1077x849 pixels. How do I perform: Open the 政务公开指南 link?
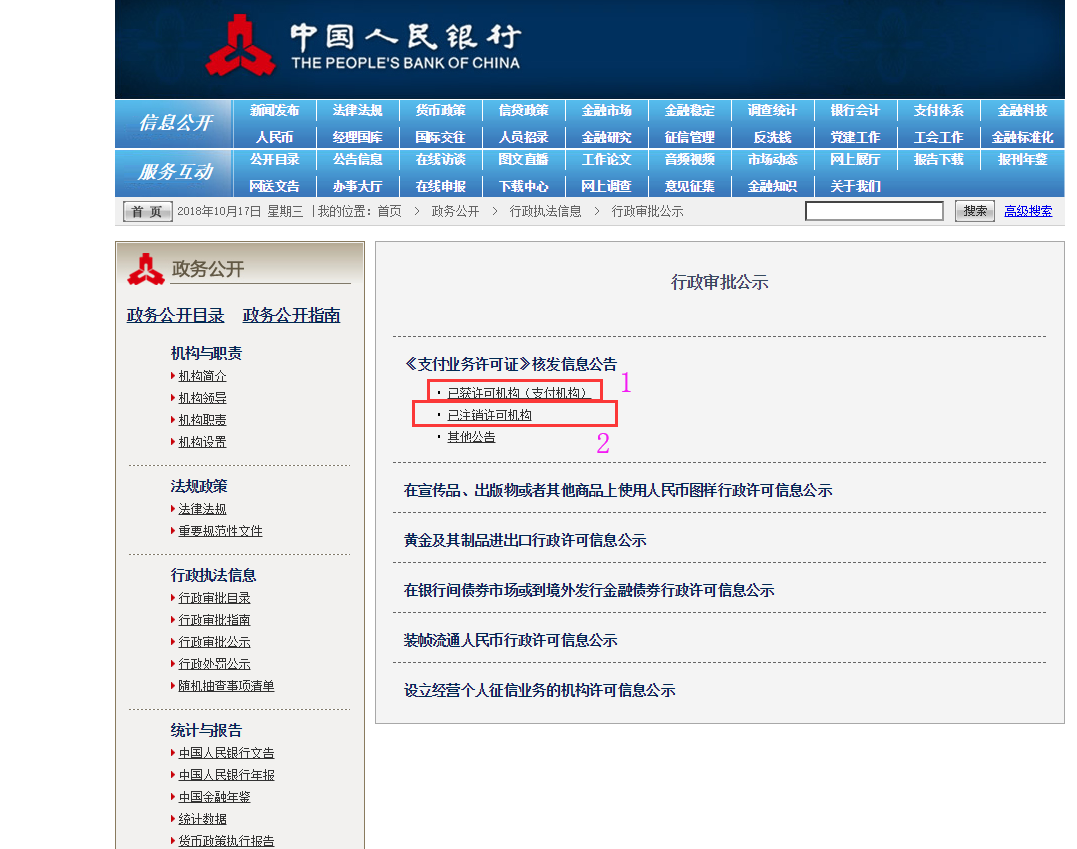click(291, 315)
